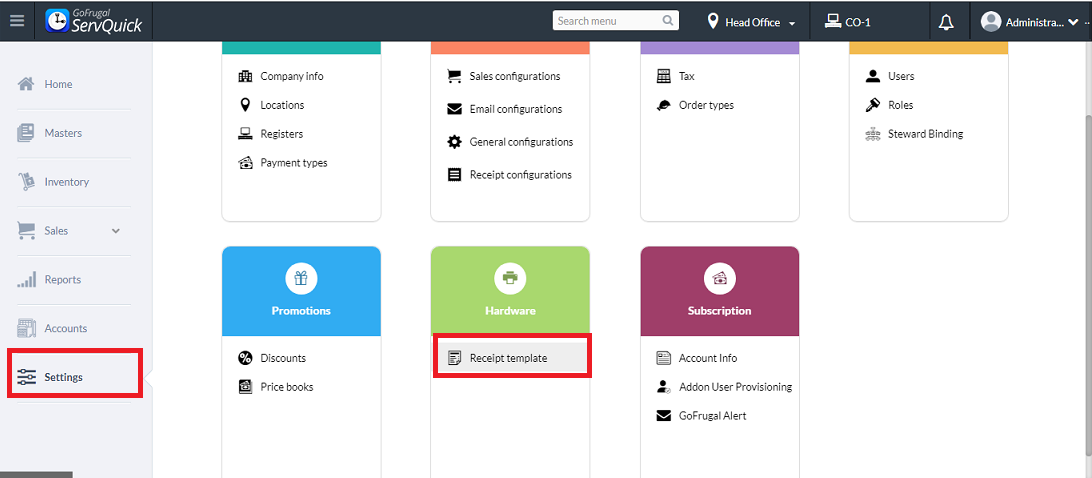Click the Promotions gift icon
1092x478 pixels.
301,278
